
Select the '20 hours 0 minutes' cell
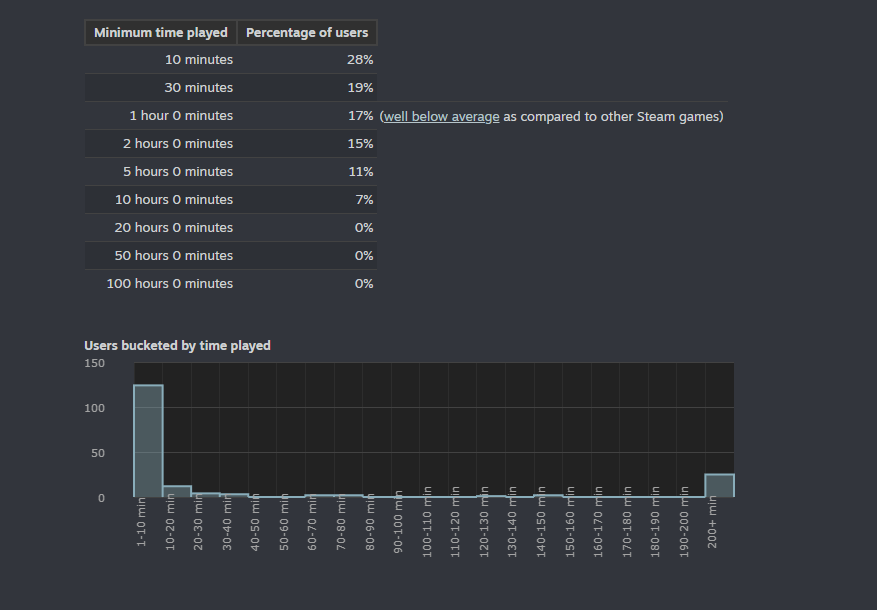[x=161, y=227]
